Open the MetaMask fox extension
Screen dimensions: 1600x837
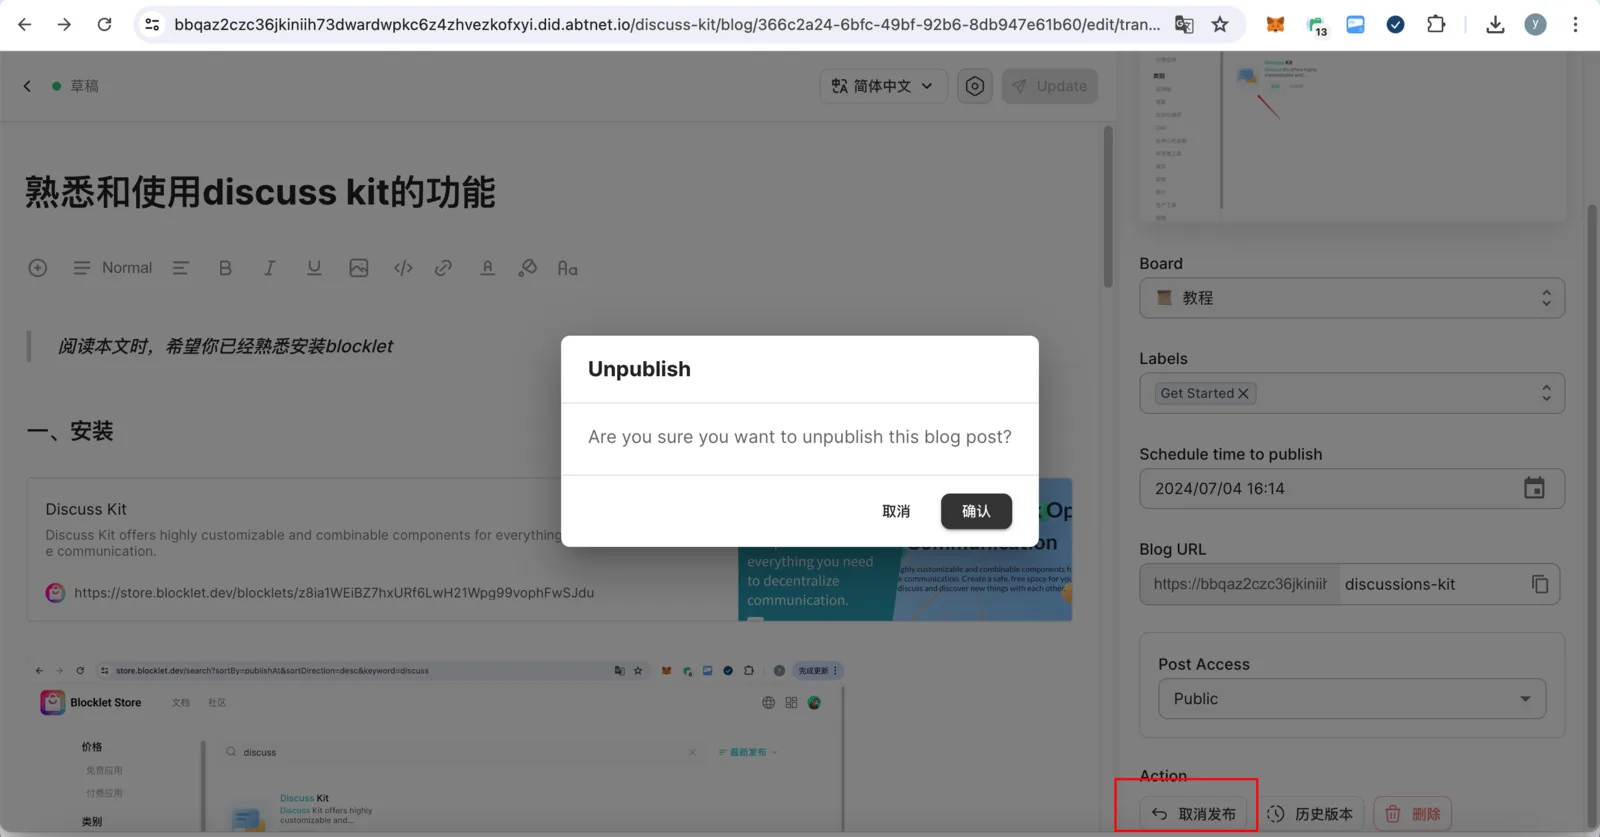[1275, 24]
